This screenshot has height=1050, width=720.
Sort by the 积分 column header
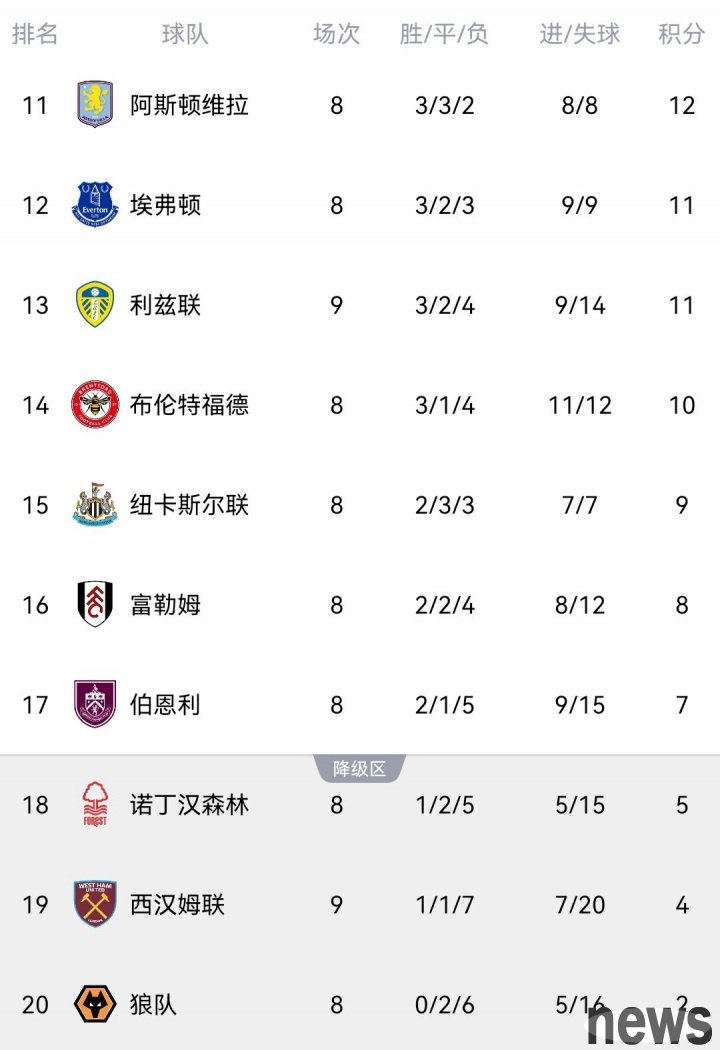click(x=681, y=34)
